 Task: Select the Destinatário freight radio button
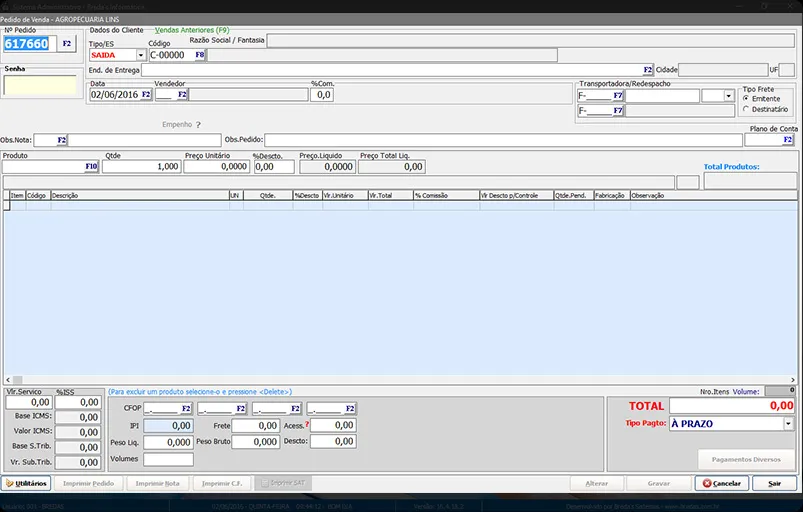point(746,109)
